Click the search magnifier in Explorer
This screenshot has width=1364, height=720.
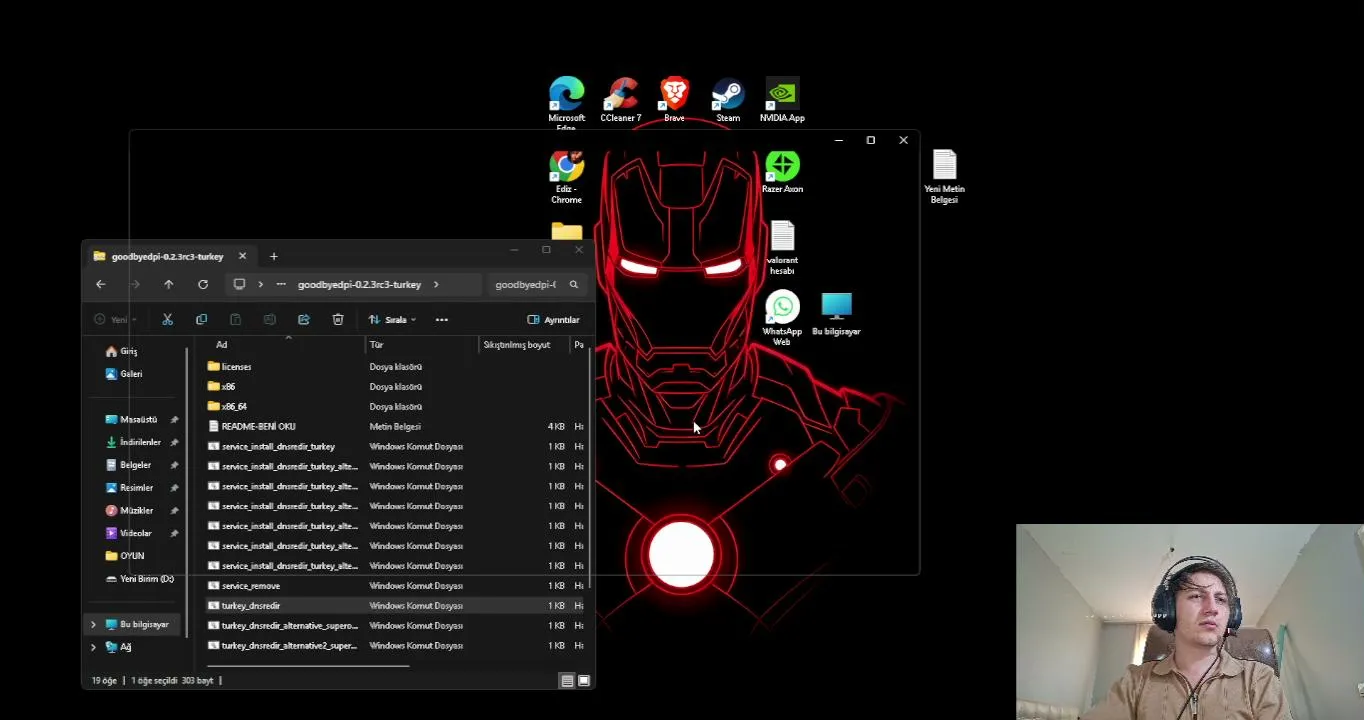pos(574,284)
